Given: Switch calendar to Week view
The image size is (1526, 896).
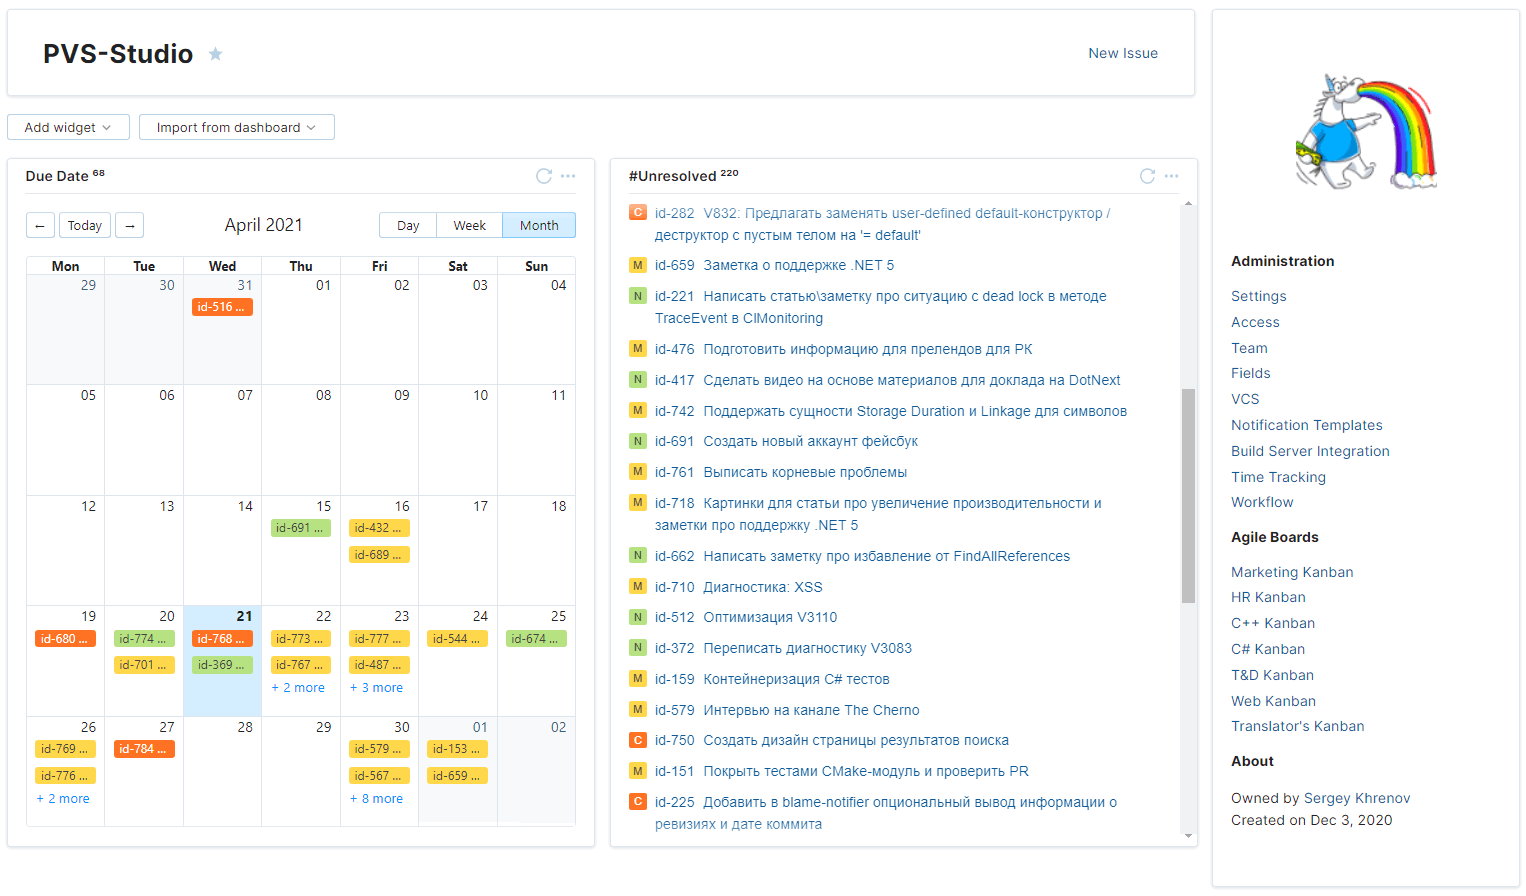Looking at the screenshot, I should point(469,225).
